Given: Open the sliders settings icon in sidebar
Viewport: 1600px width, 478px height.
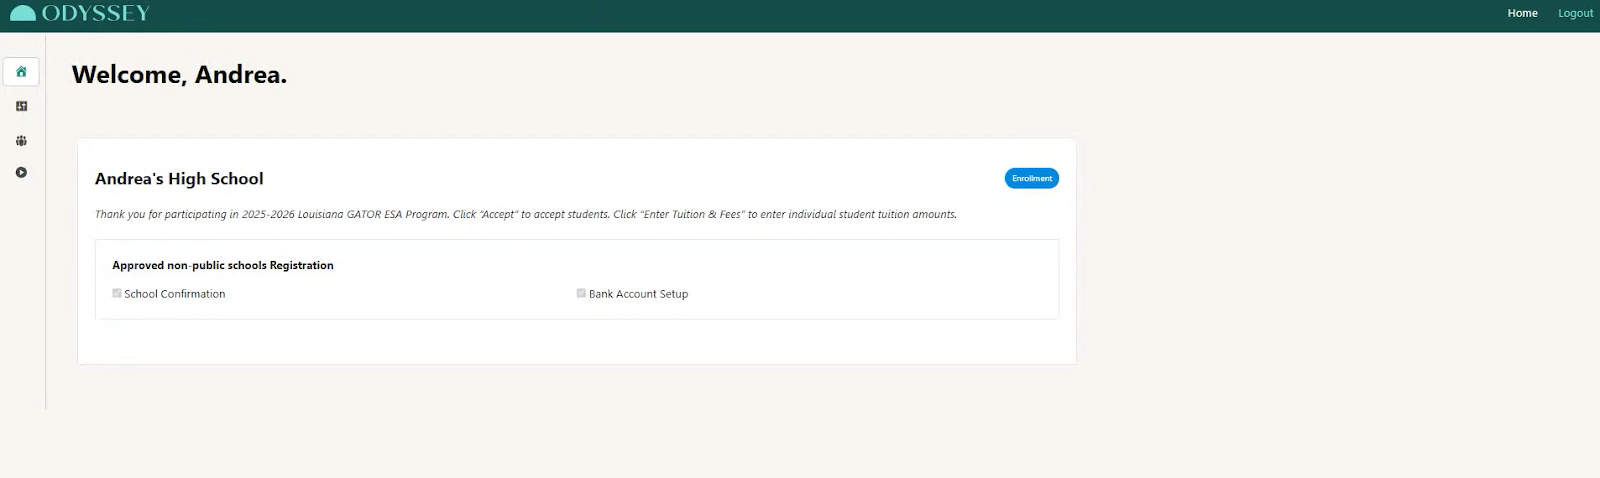Looking at the screenshot, I should [x=21, y=106].
